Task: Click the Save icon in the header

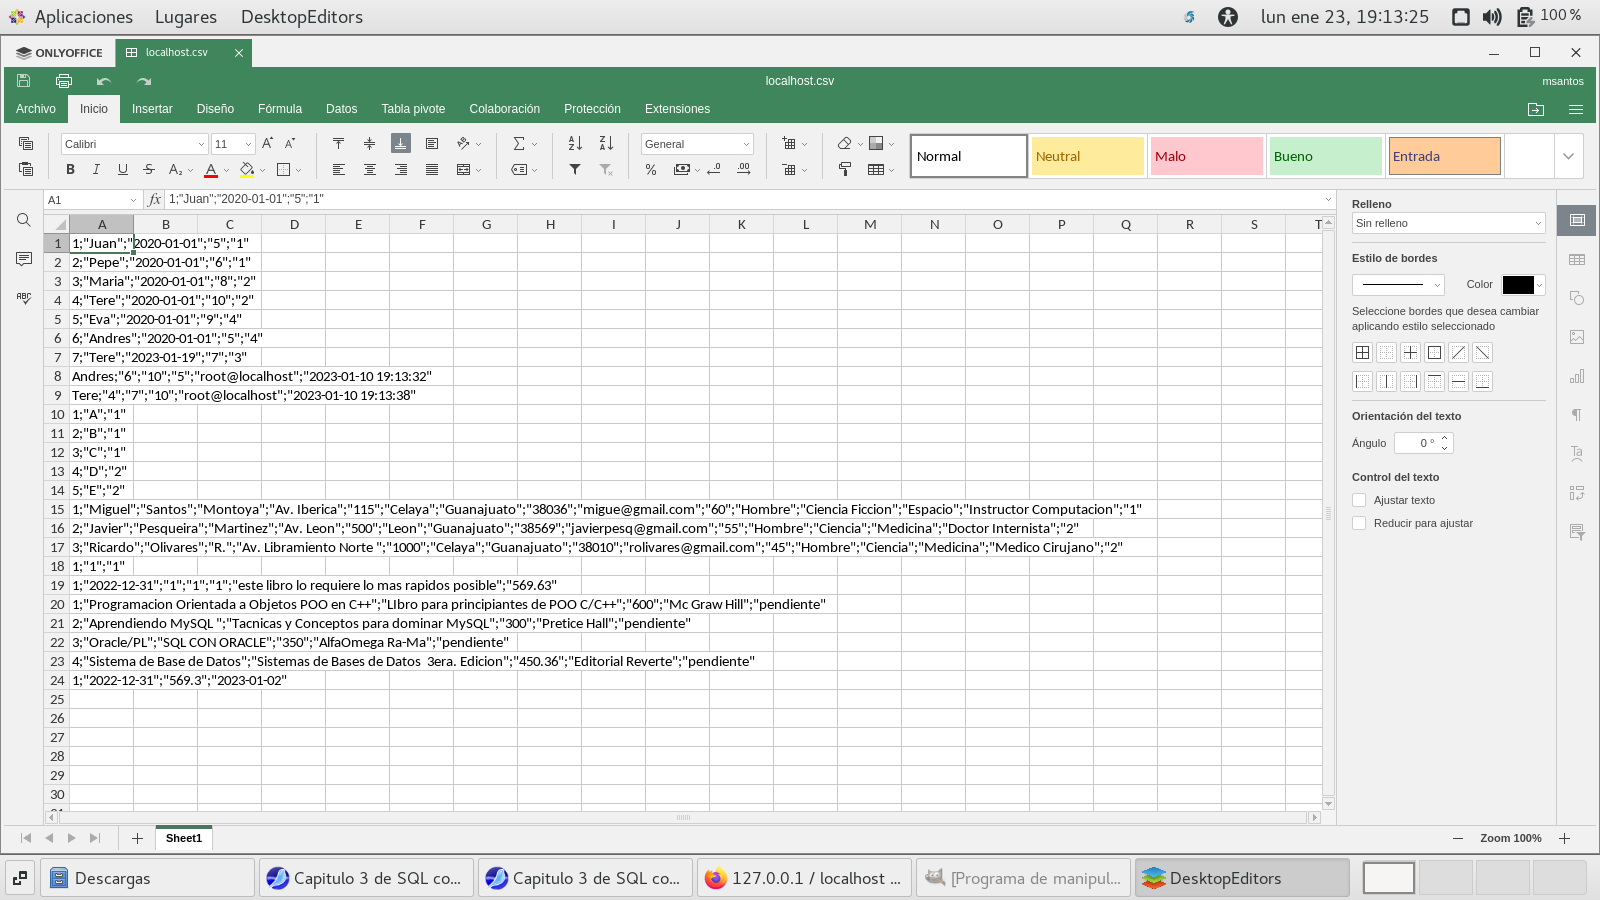Action: (24, 81)
